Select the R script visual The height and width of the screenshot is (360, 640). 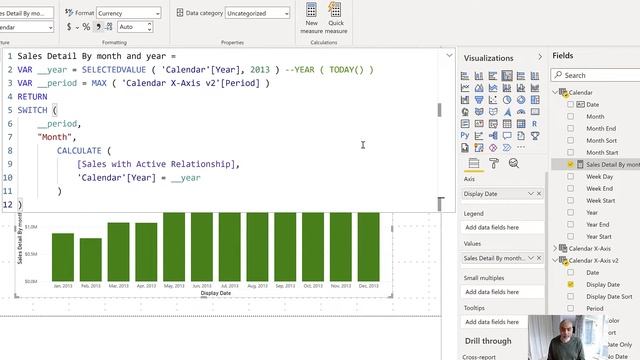(535, 124)
